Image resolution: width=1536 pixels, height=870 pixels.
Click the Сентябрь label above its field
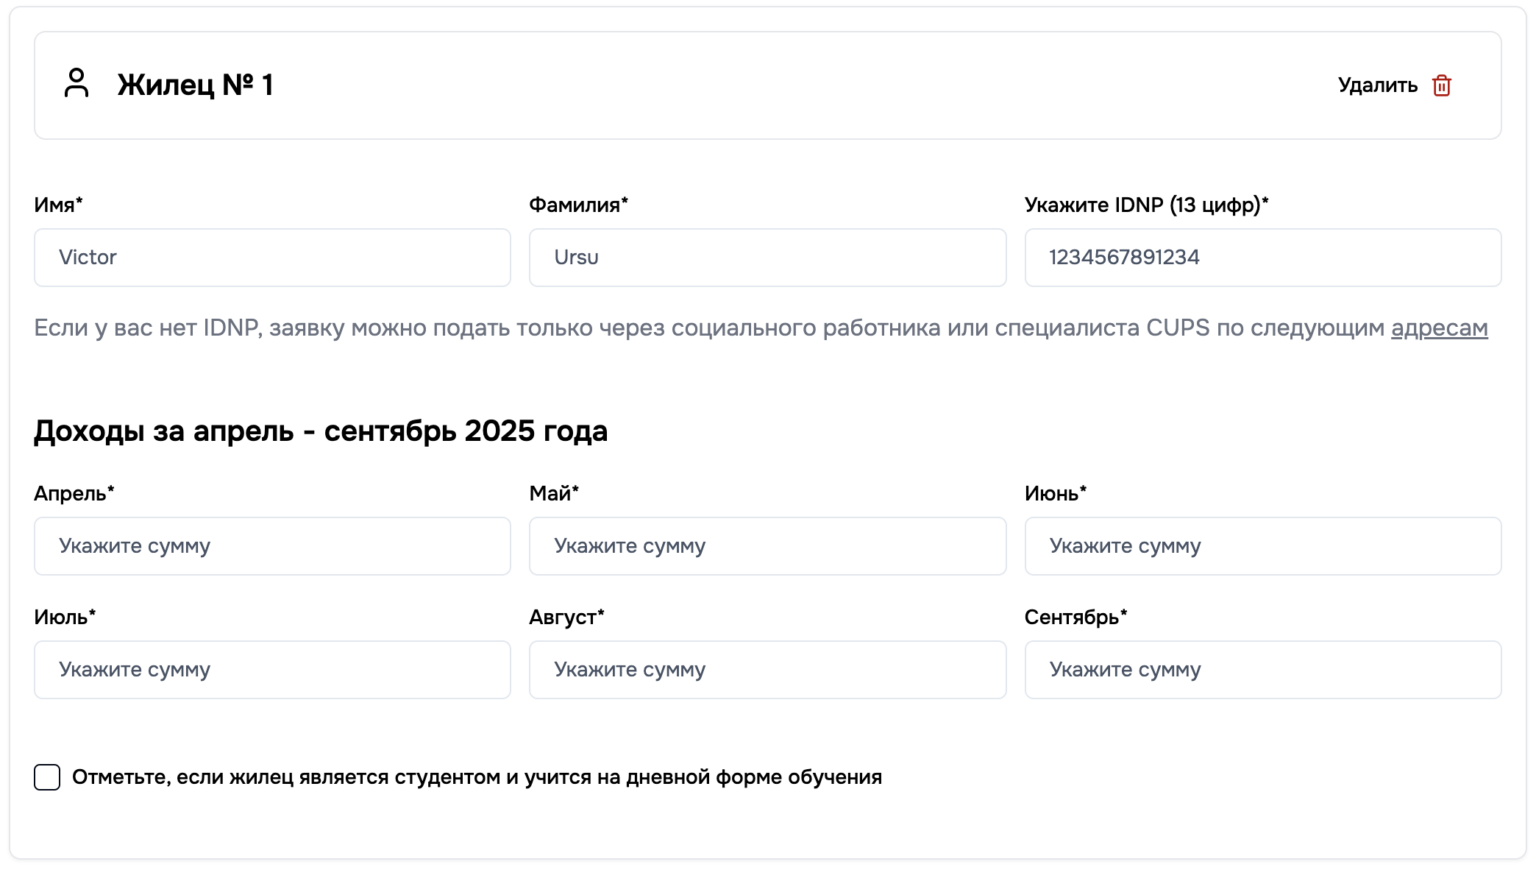1075,617
